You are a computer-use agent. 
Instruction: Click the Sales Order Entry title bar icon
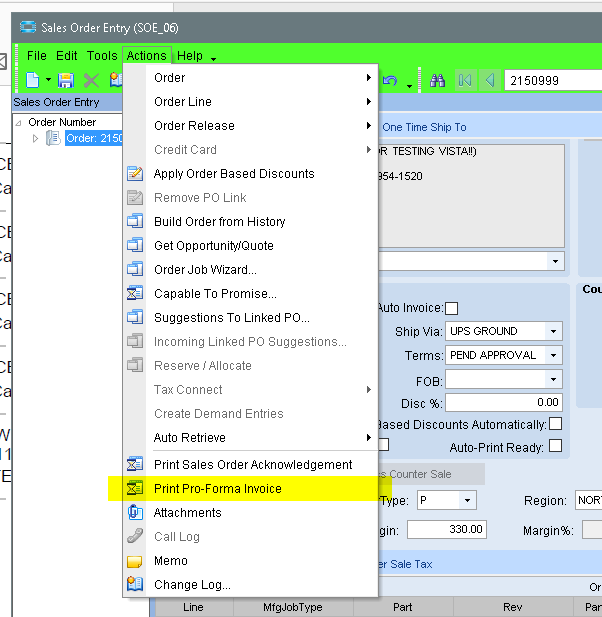pyautogui.click(x=28, y=27)
